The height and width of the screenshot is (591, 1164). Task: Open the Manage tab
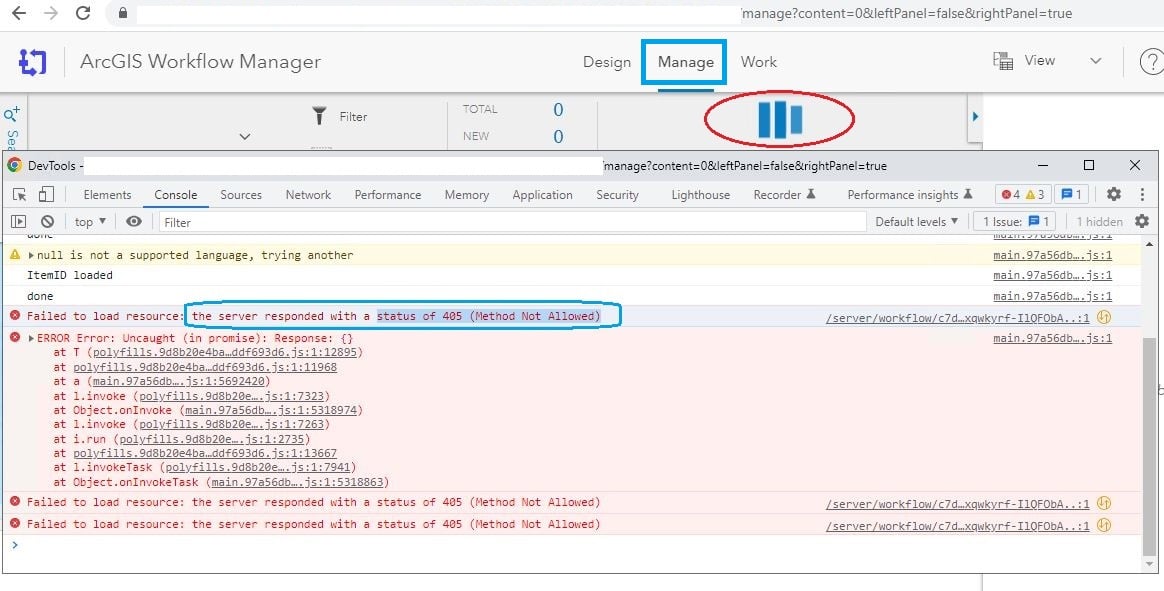[x=685, y=62]
